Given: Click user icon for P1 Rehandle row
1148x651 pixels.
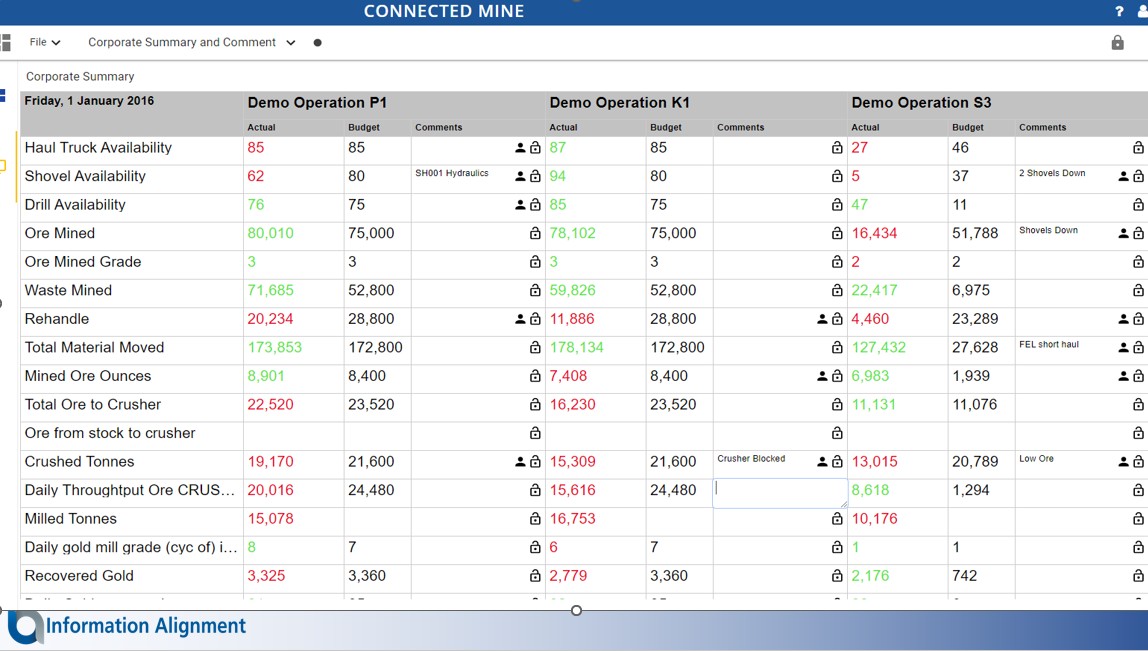Looking at the screenshot, I should coord(520,319).
